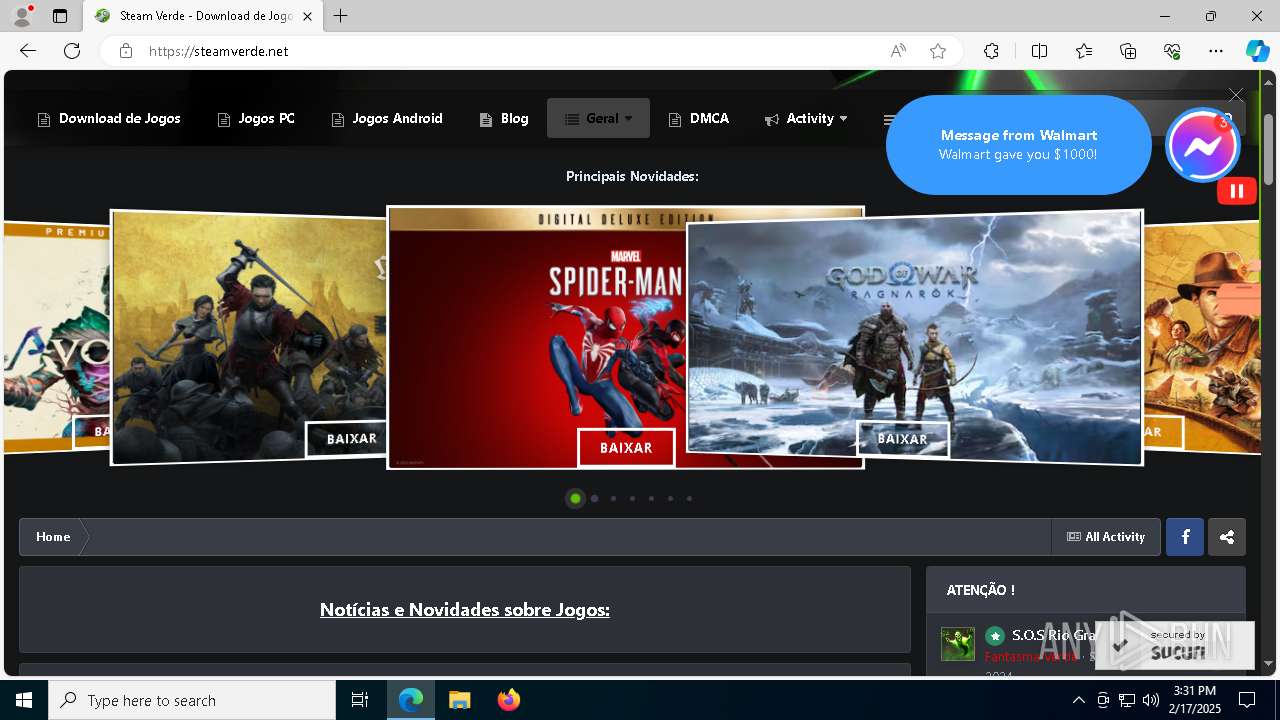Select the first green carousel dot

pos(575,498)
